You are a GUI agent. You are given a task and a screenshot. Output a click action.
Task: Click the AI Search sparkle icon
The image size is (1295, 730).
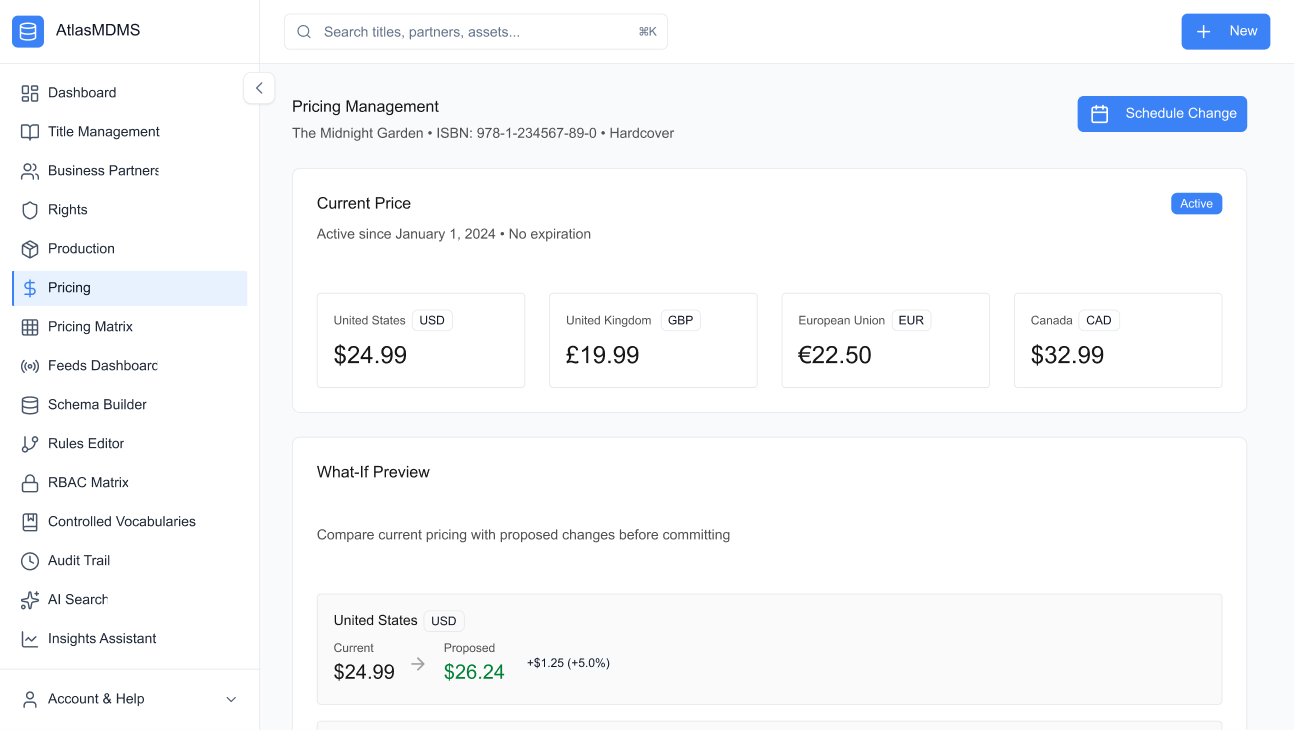(30, 600)
